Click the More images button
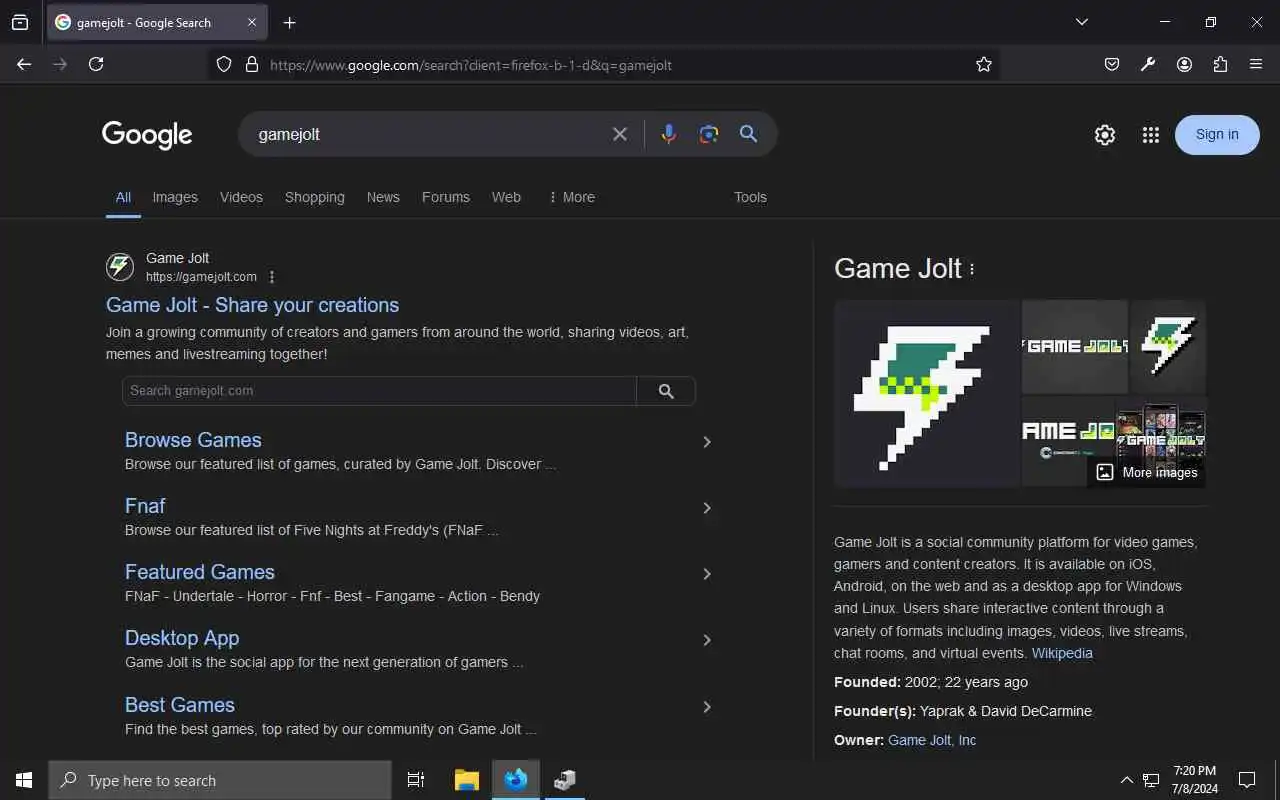The image size is (1280, 800). 1146,472
